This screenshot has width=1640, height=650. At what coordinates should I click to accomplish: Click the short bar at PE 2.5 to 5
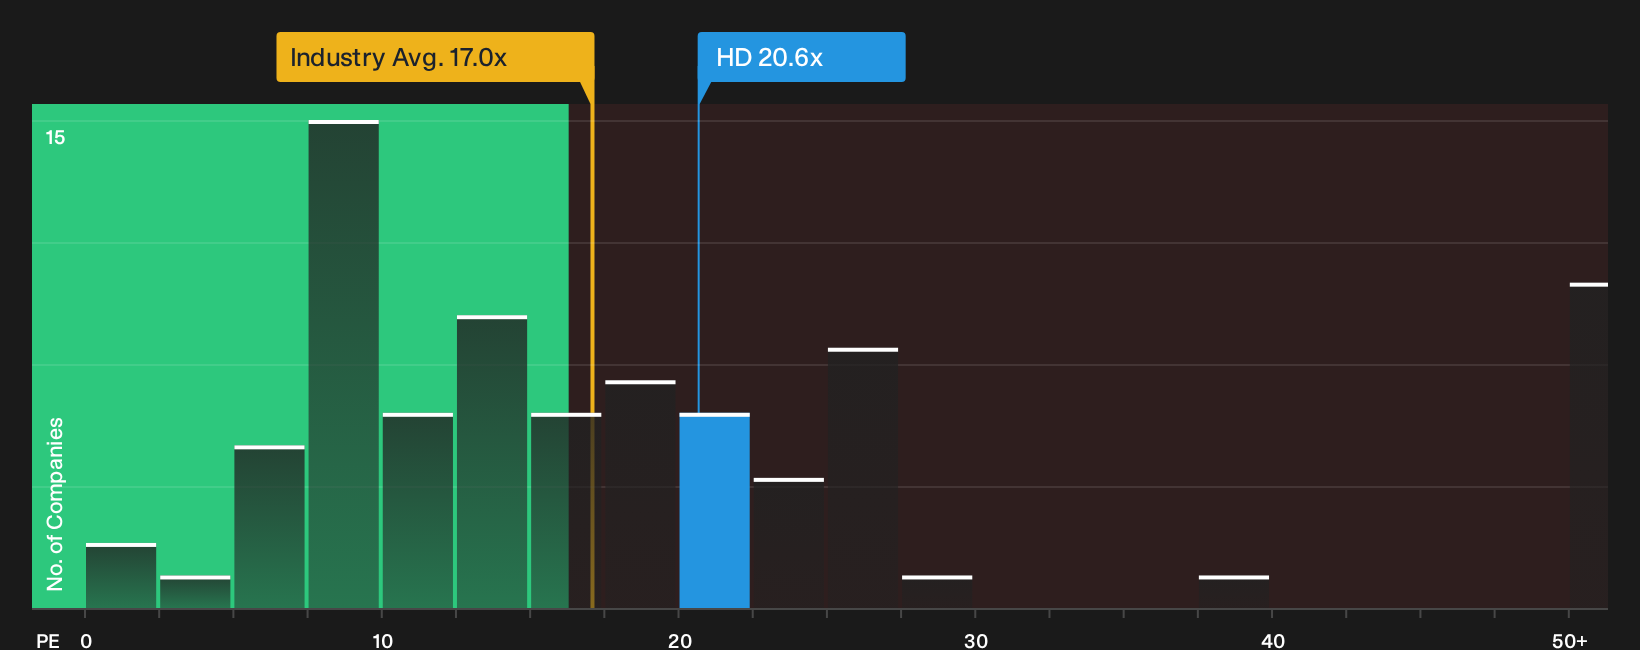coord(195,592)
